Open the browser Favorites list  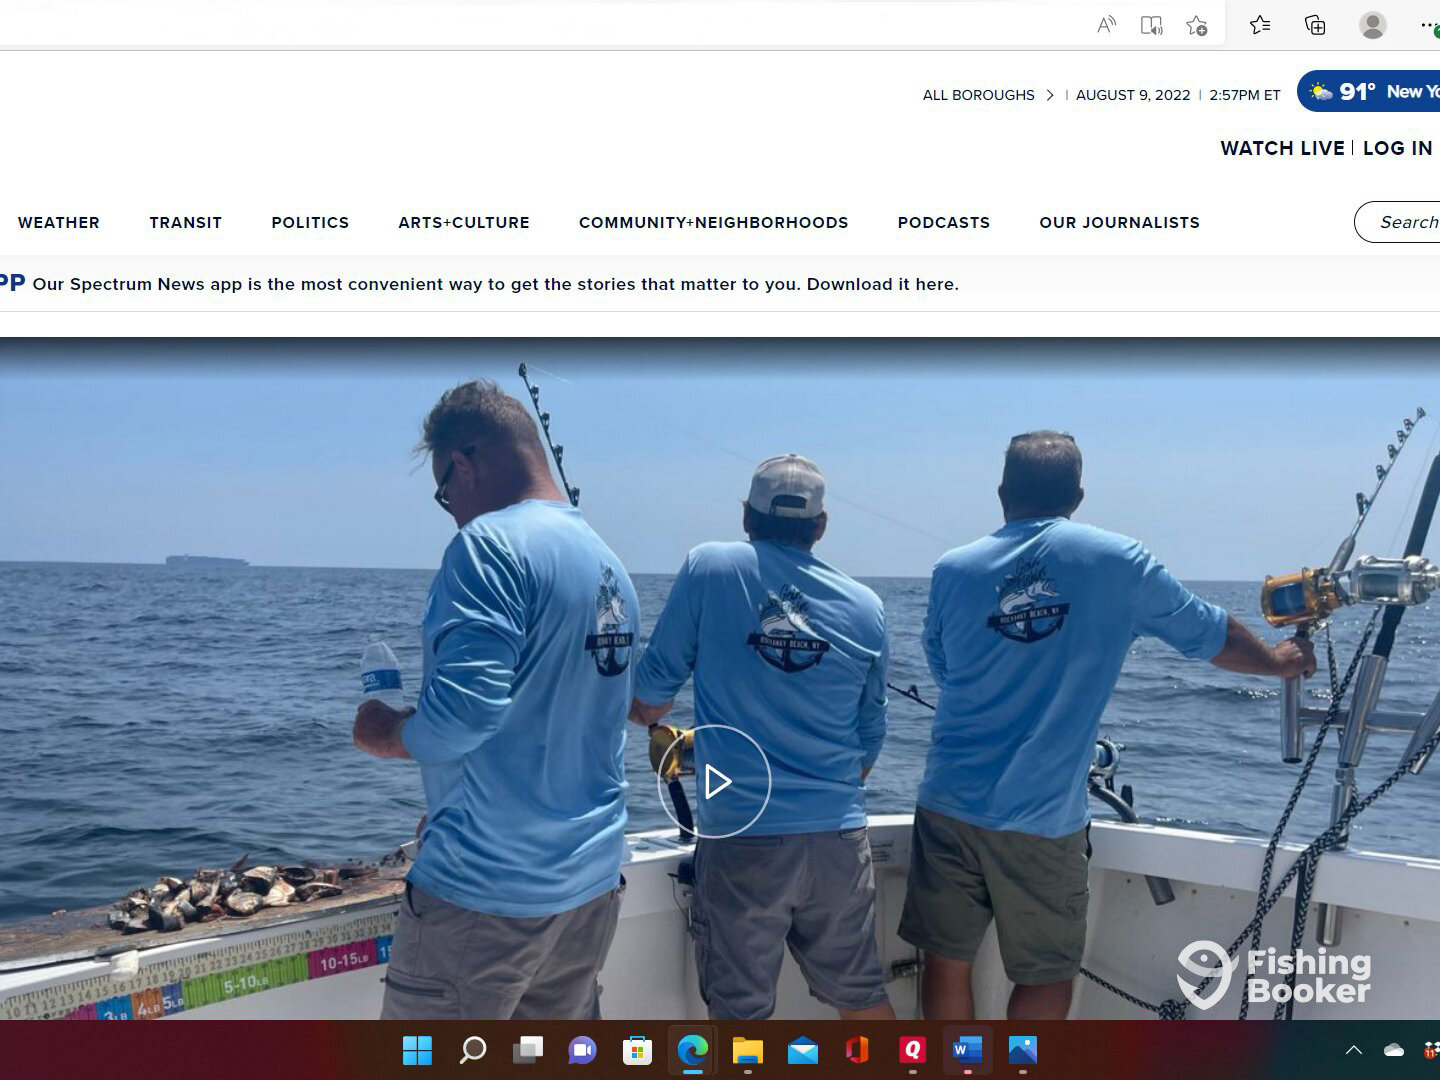point(1260,25)
